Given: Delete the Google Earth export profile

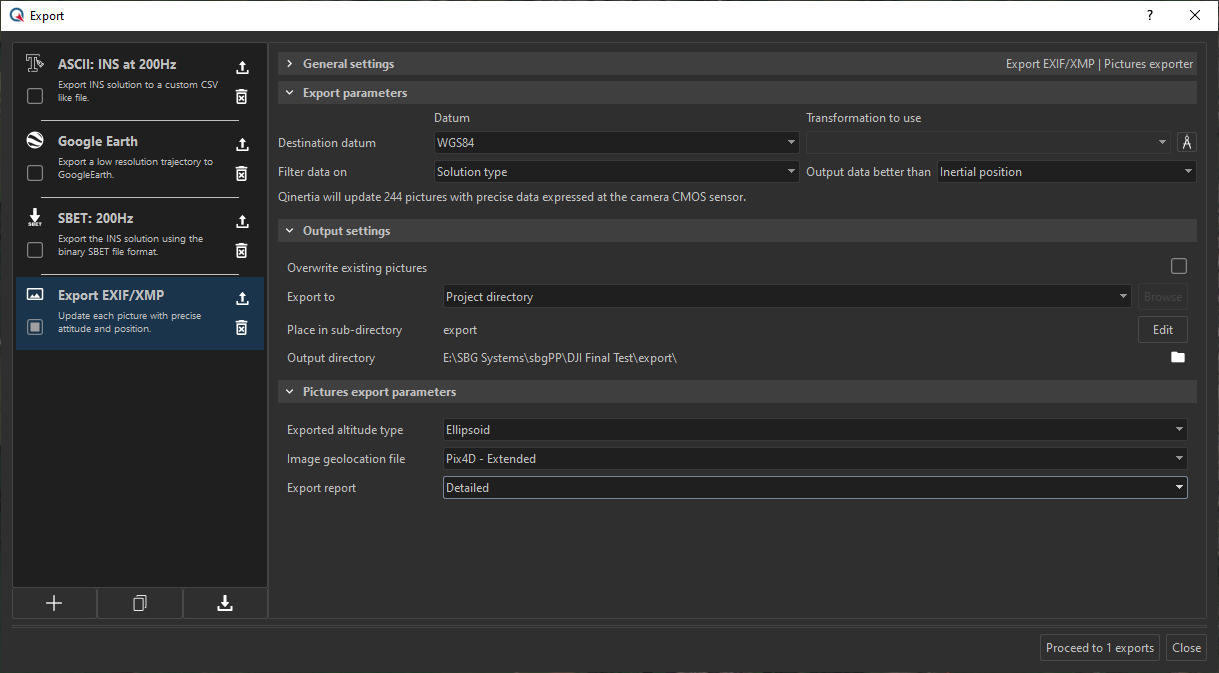Looking at the screenshot, I should [x=241, y=174].
